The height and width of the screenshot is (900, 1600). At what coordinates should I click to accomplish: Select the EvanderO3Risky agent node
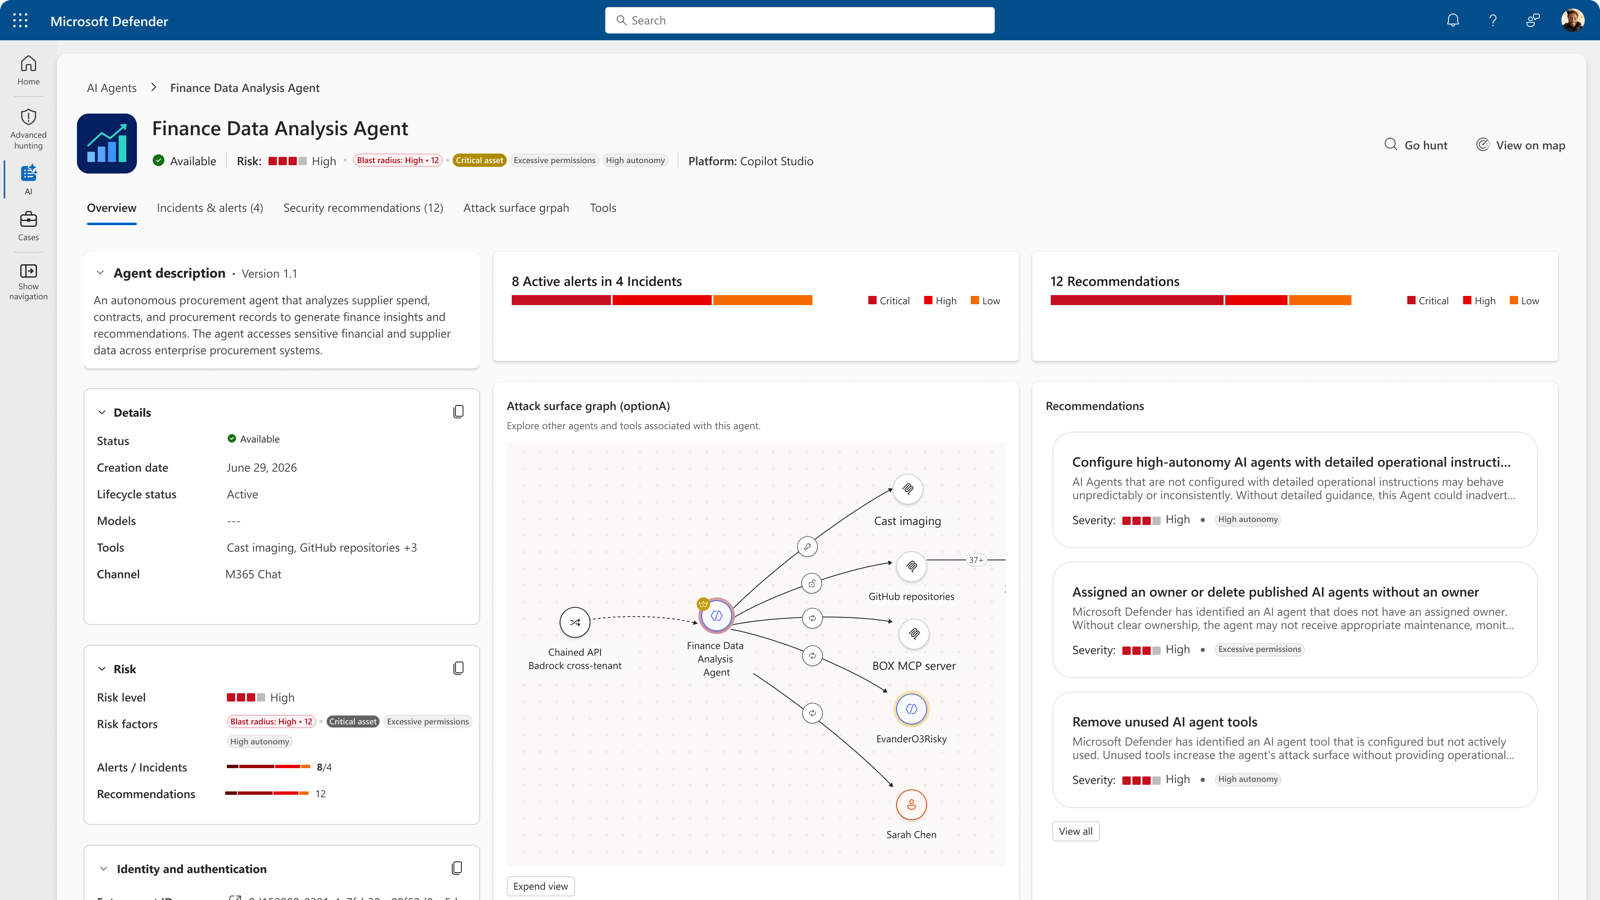(911, 709)
